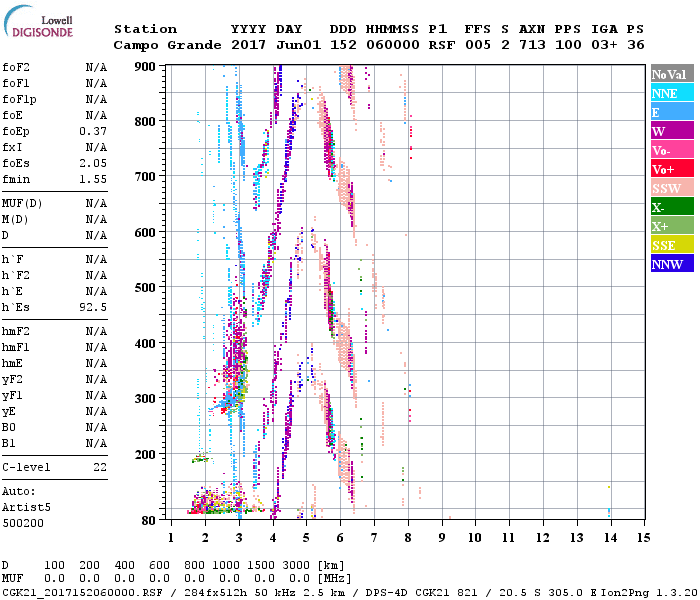Select the E blue legend swatch

point(672,112)
